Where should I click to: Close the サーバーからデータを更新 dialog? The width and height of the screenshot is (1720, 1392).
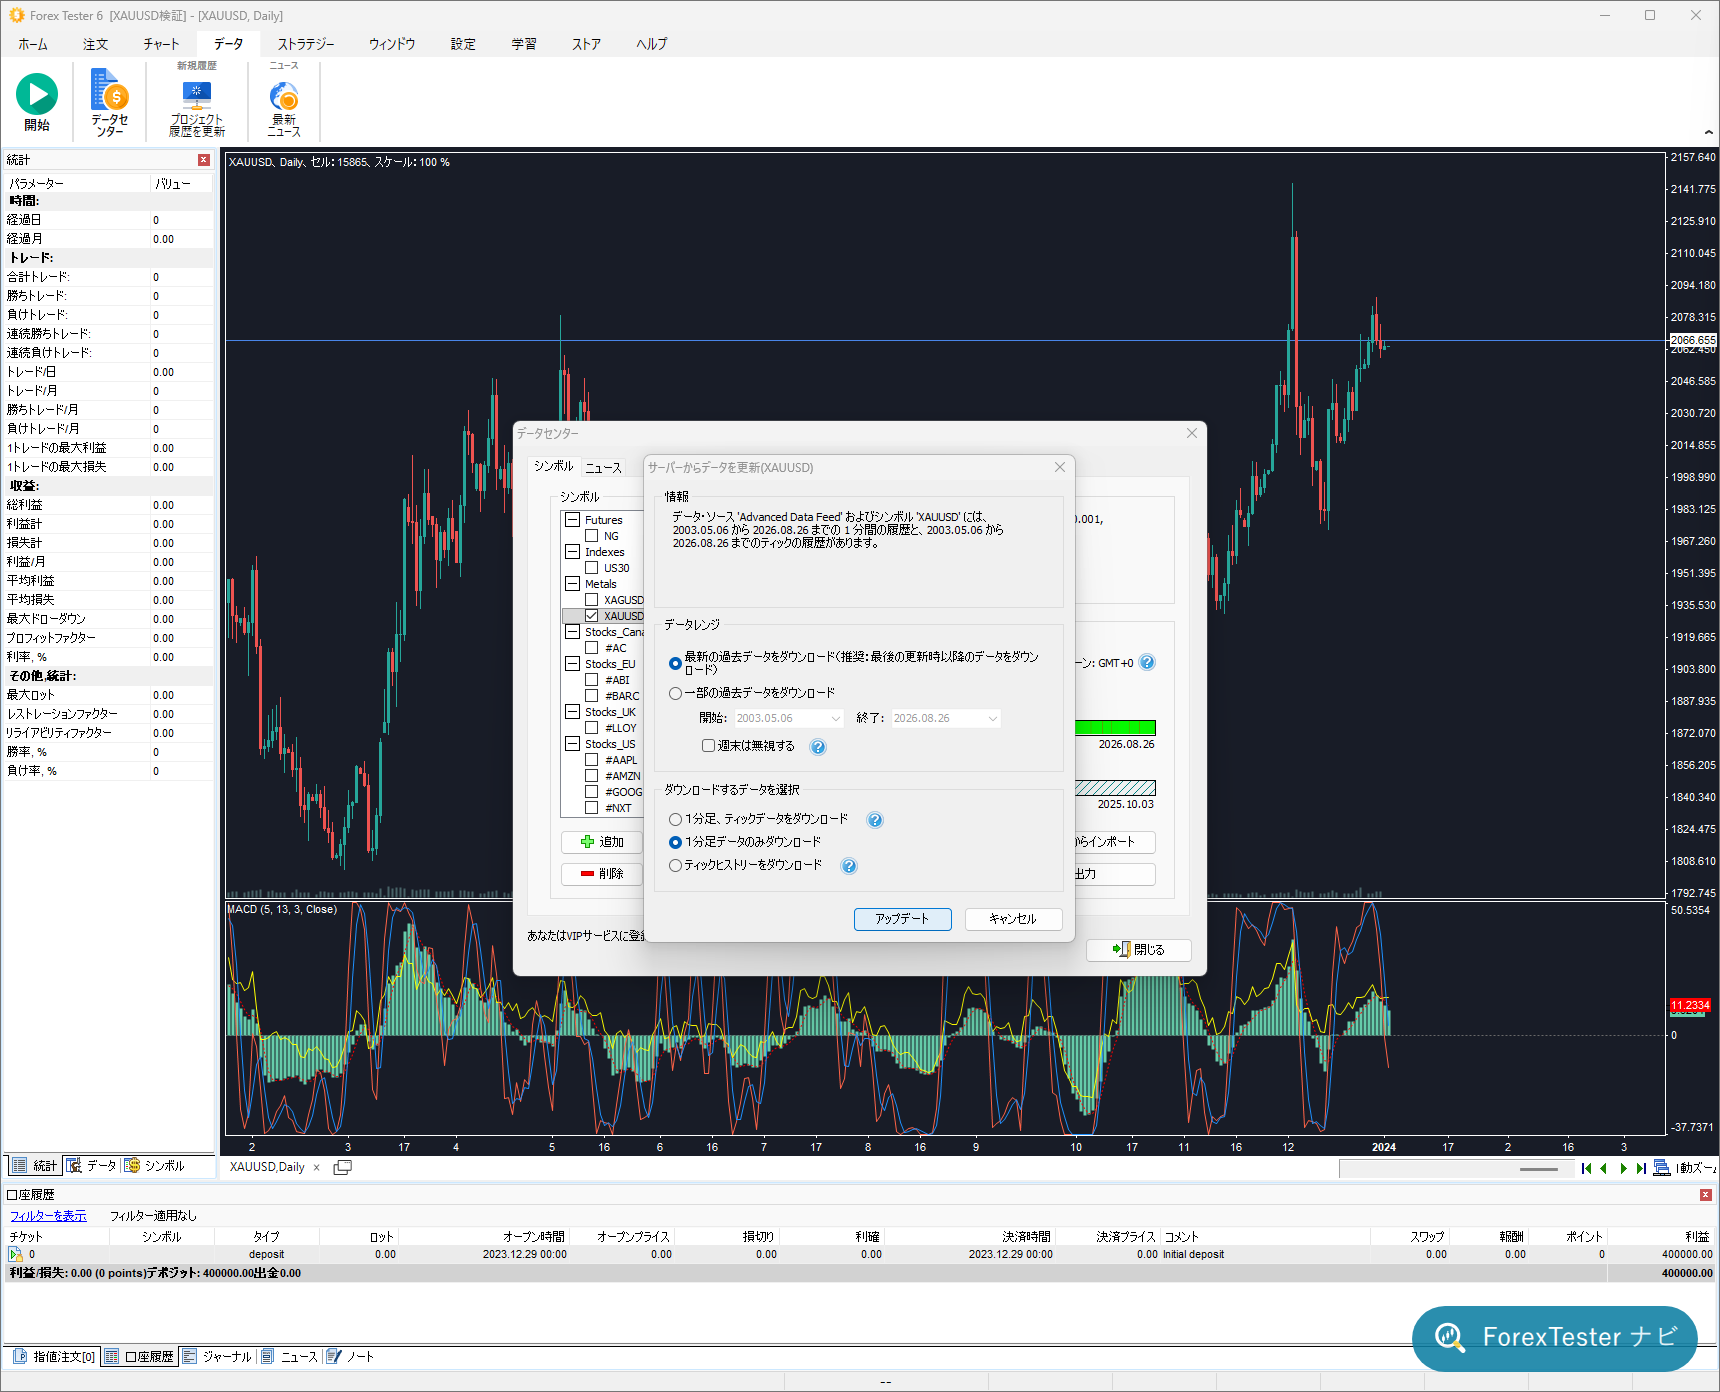pos(1060,467)
